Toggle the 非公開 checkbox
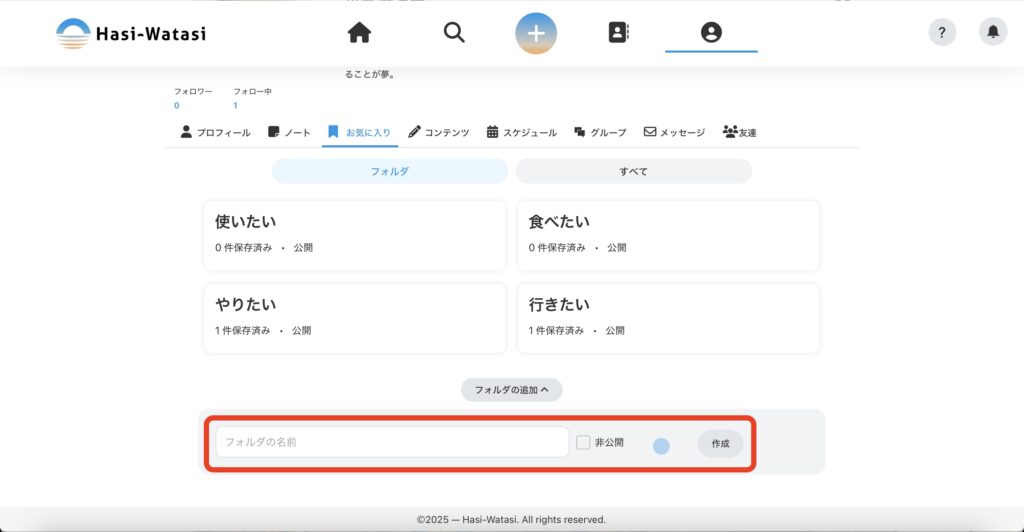 (584, 442)
